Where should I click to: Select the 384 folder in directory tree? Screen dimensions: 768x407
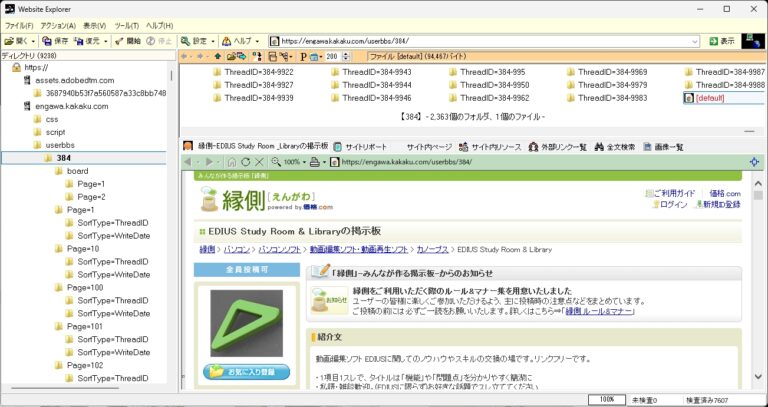click(x=63, y=158)
